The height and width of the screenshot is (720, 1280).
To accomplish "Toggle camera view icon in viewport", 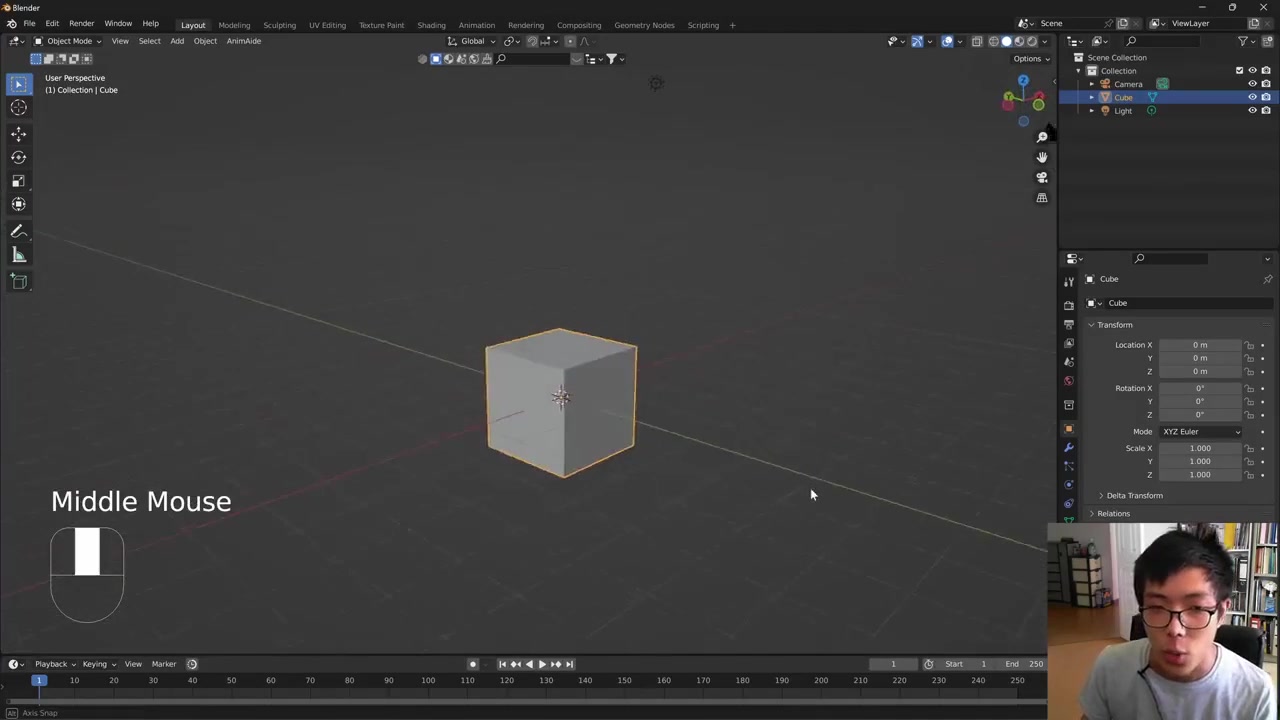I will (x=1041, y=177).
